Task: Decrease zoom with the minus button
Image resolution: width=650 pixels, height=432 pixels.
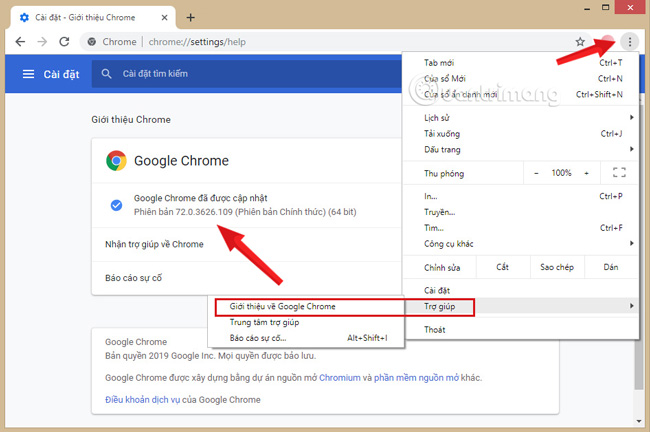Action: click(x=536, y=173)
